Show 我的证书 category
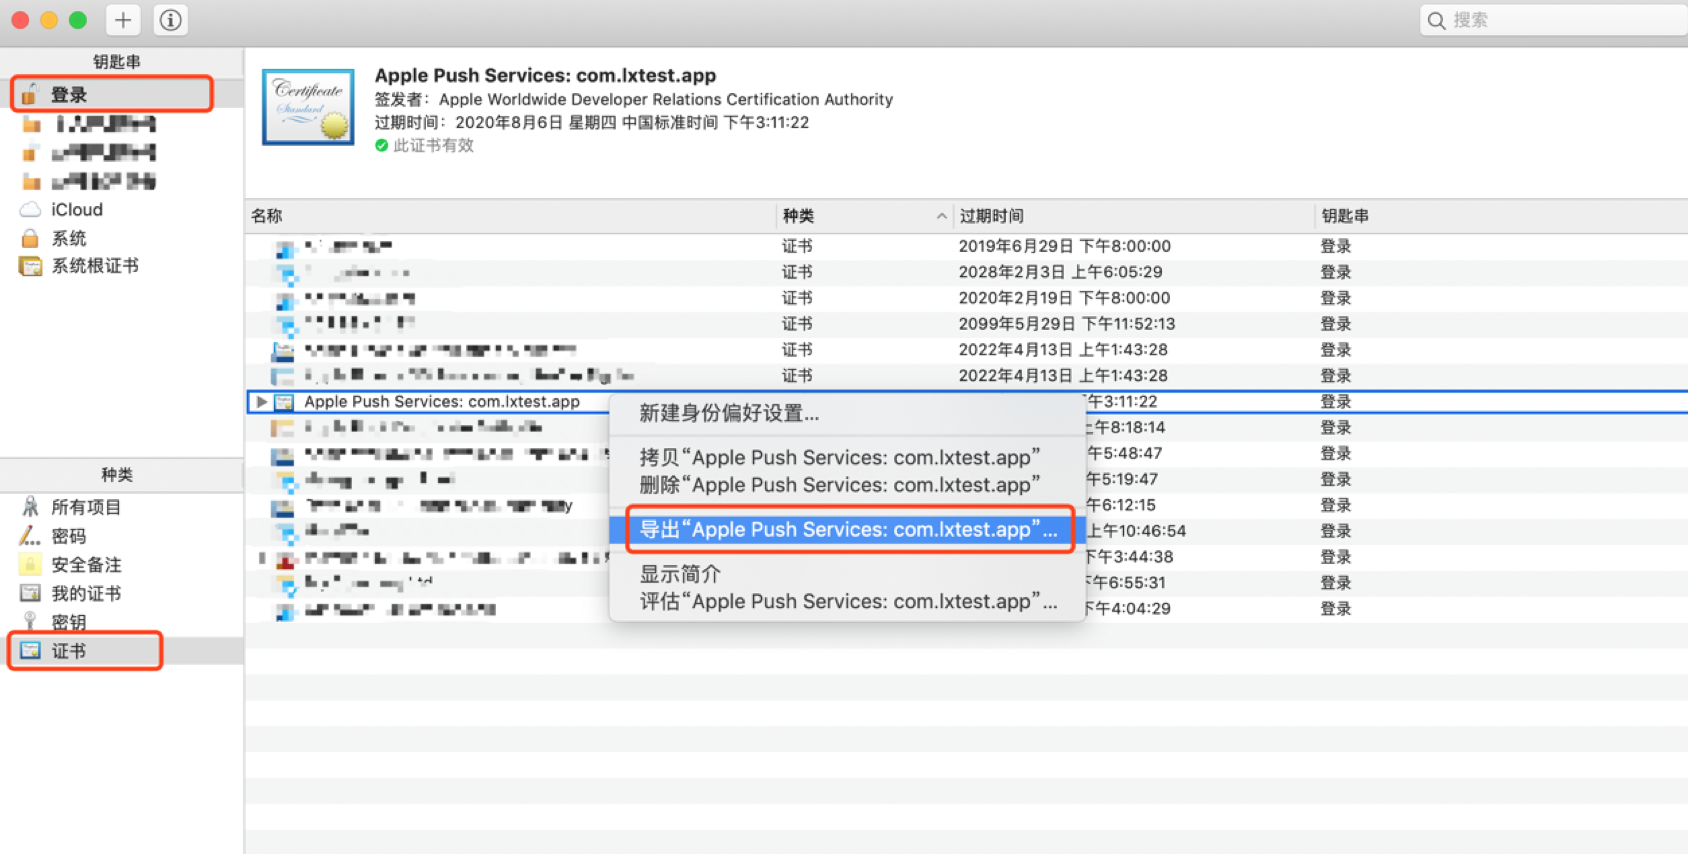Image resolution: width=1688 pixels, height=854 pixels. point(86,593)
